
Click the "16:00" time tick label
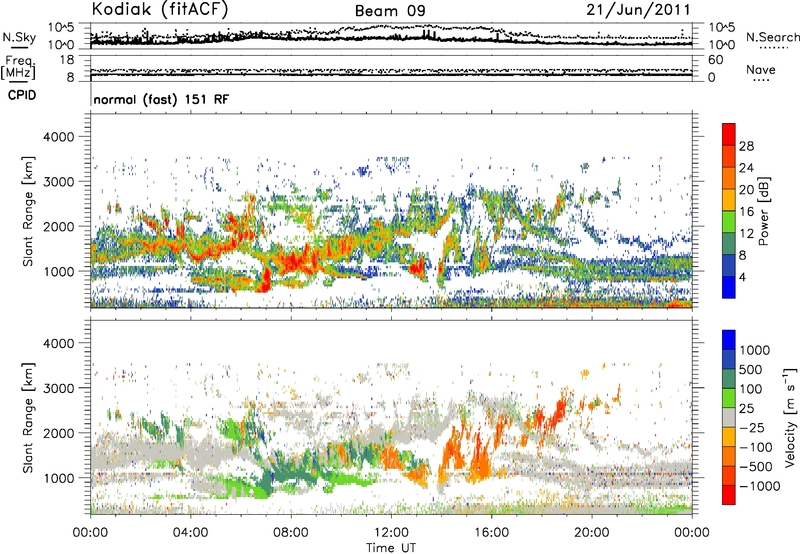[x=491, y=533]
